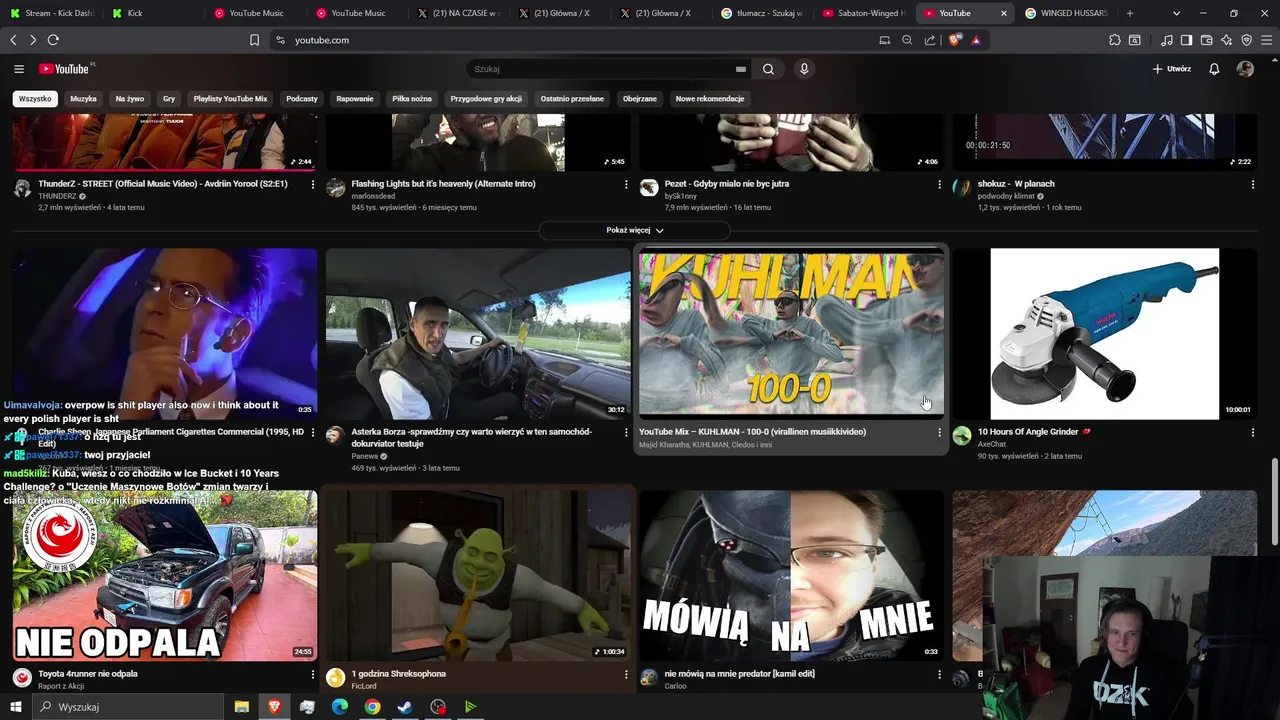View site information for youtube.com
The height and width of the screenshot is (720, 1280).
(x=280, y=40)
